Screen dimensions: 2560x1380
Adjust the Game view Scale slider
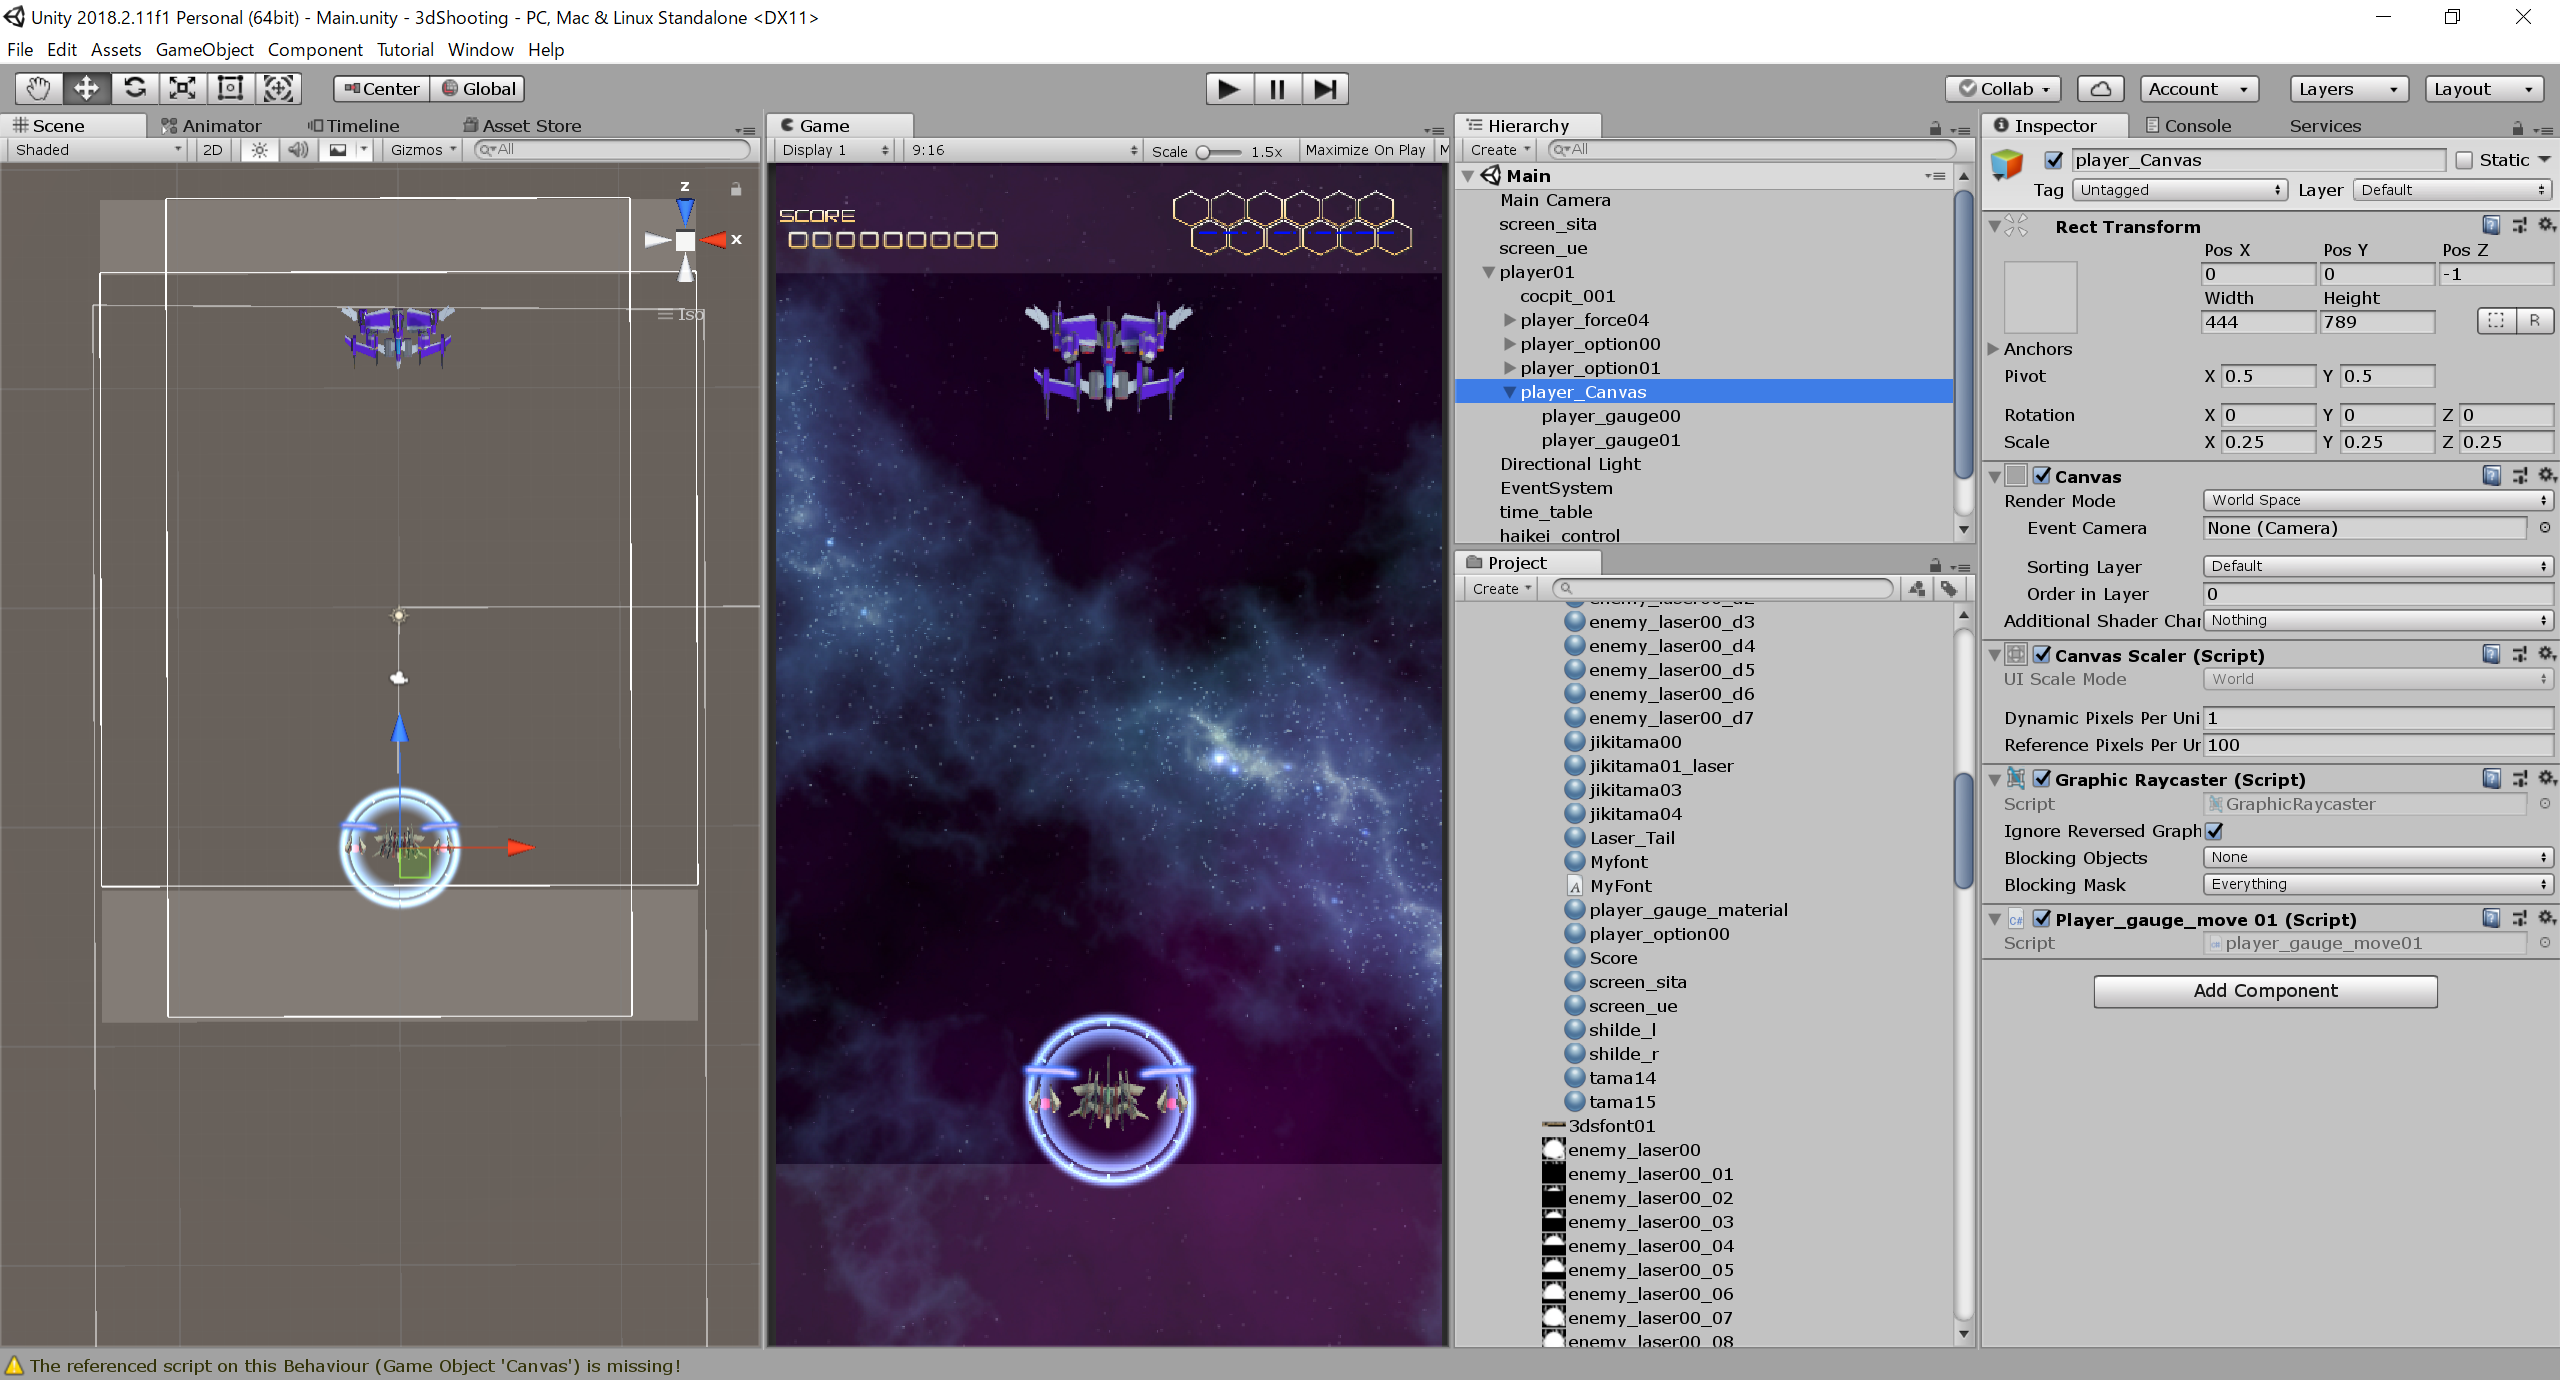tap(1204, 152)
